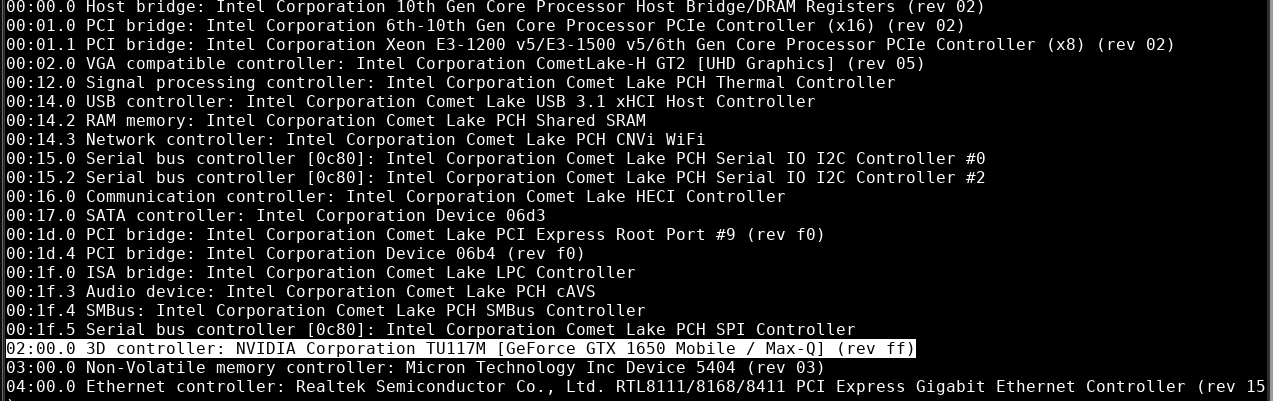Click the PCI bridge Device 06b4 line
This screenshot has width=1273, height=401.
click(295, 254)
